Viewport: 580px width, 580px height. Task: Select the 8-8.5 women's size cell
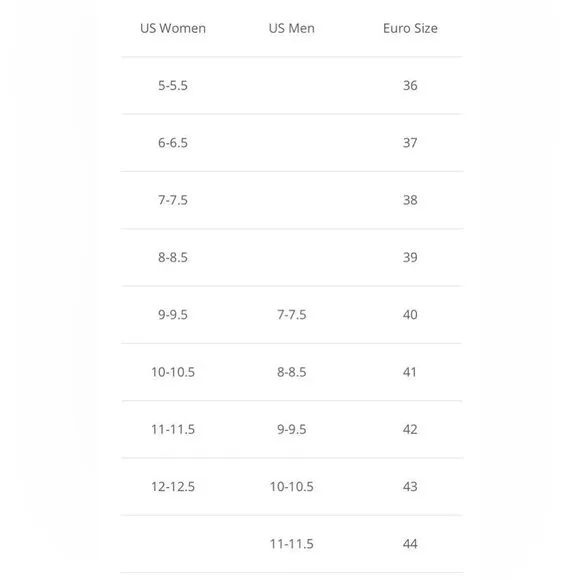pos(173,257)
